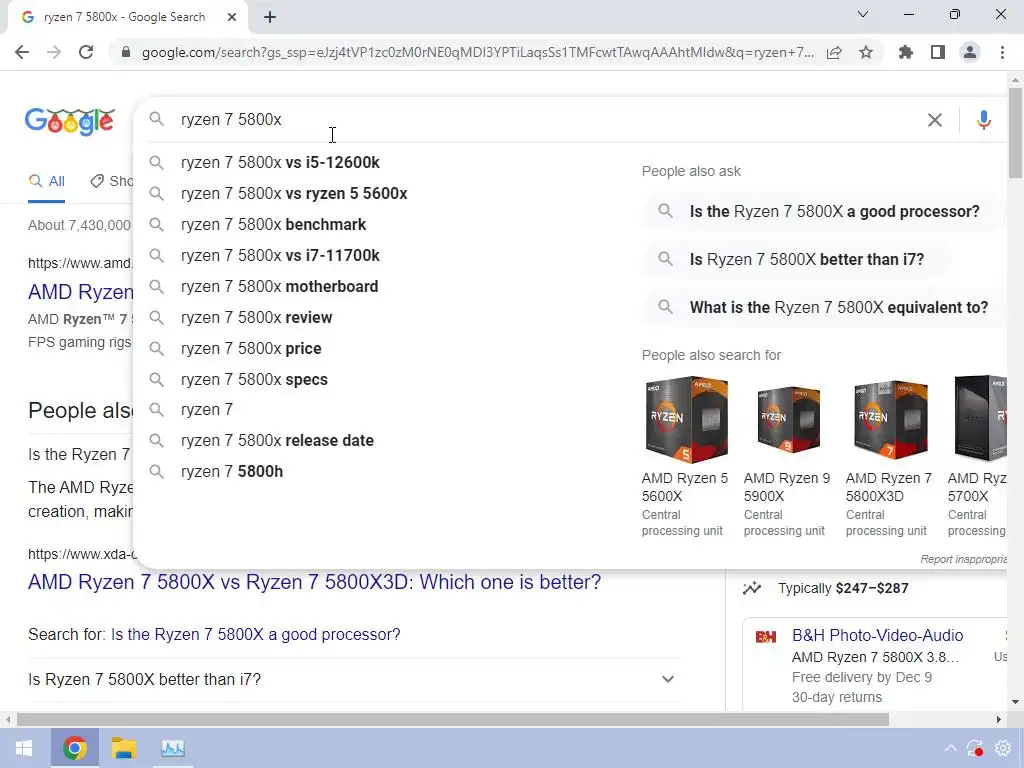Open the new tab plus button
This screenshot has height=768, width=1024.
pyautogui.click(x=270, y=17)
